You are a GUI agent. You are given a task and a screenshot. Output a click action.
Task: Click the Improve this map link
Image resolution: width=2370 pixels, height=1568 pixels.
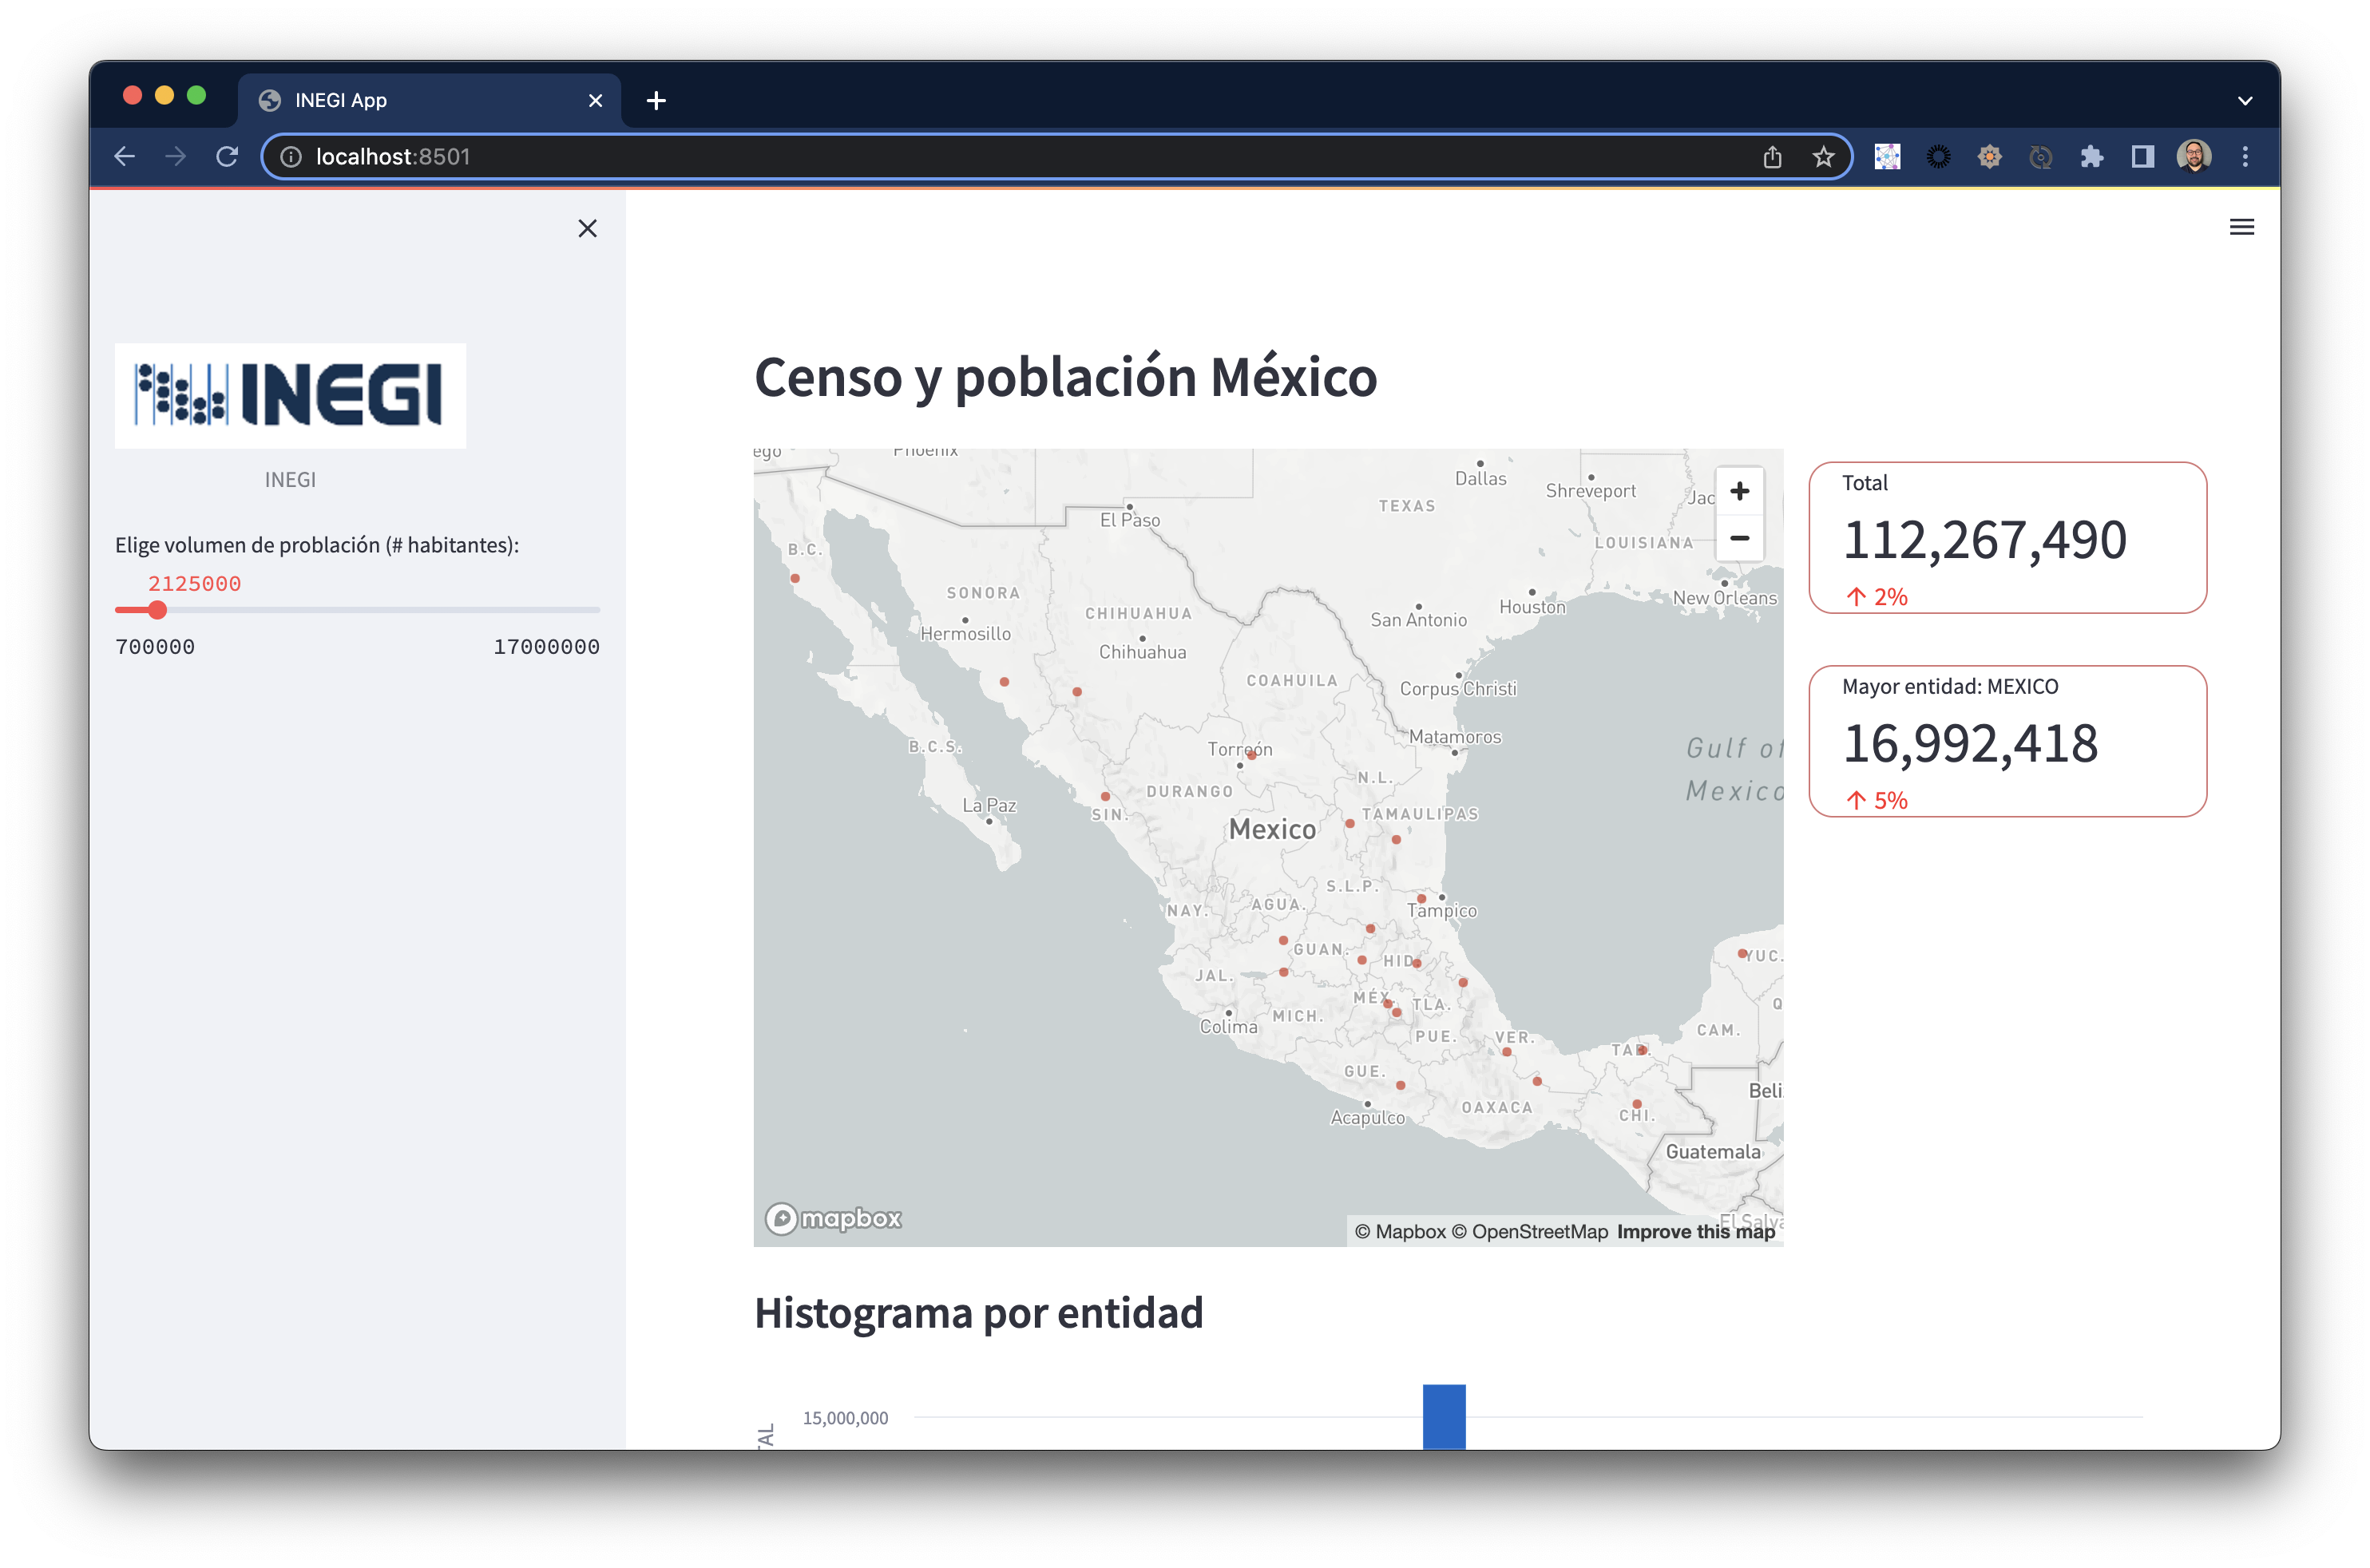click(x=1695, y=1231)
